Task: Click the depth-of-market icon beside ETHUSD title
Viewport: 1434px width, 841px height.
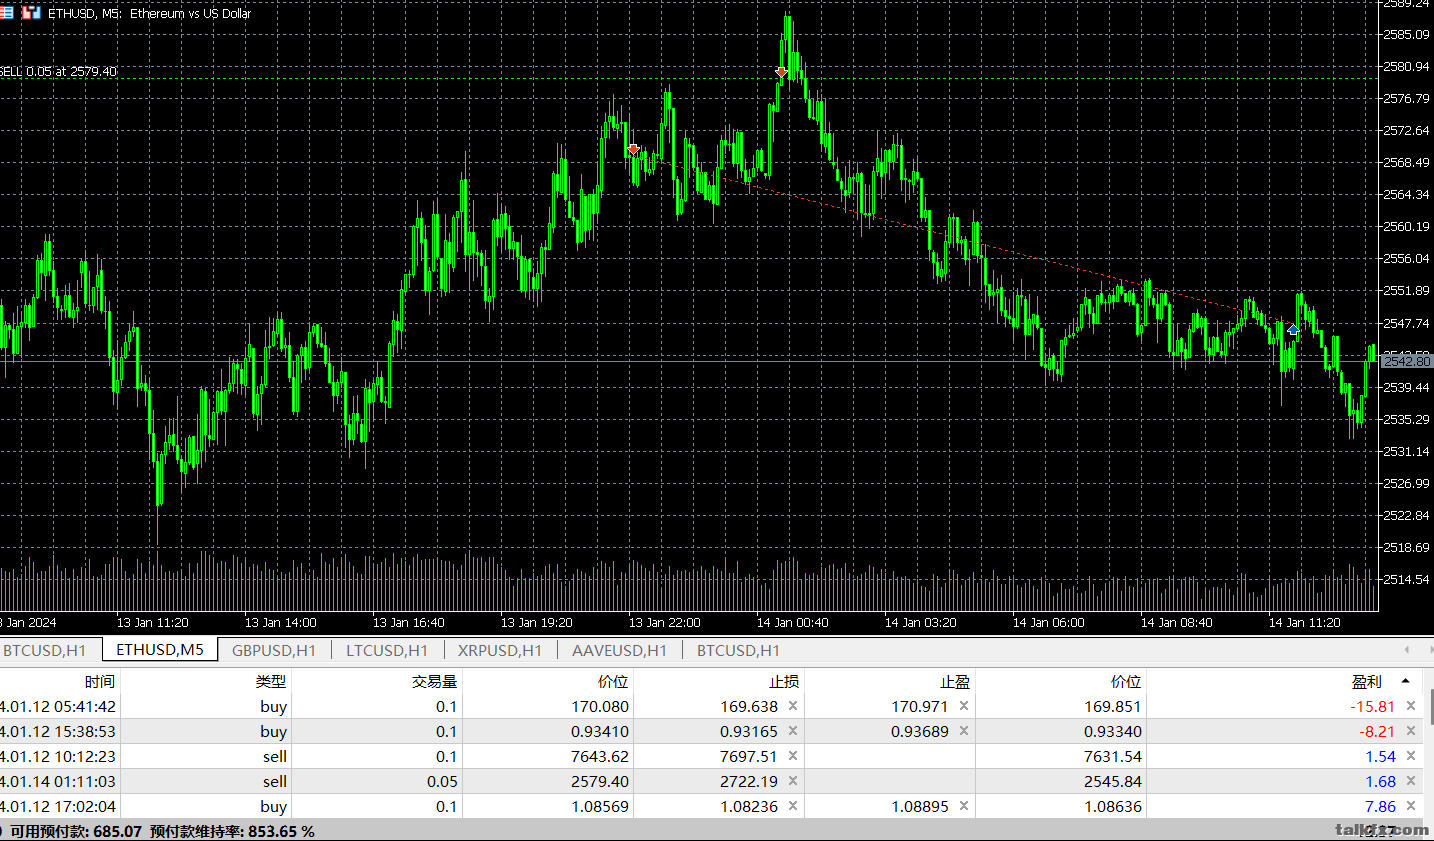Action: (x=31, y=13)
